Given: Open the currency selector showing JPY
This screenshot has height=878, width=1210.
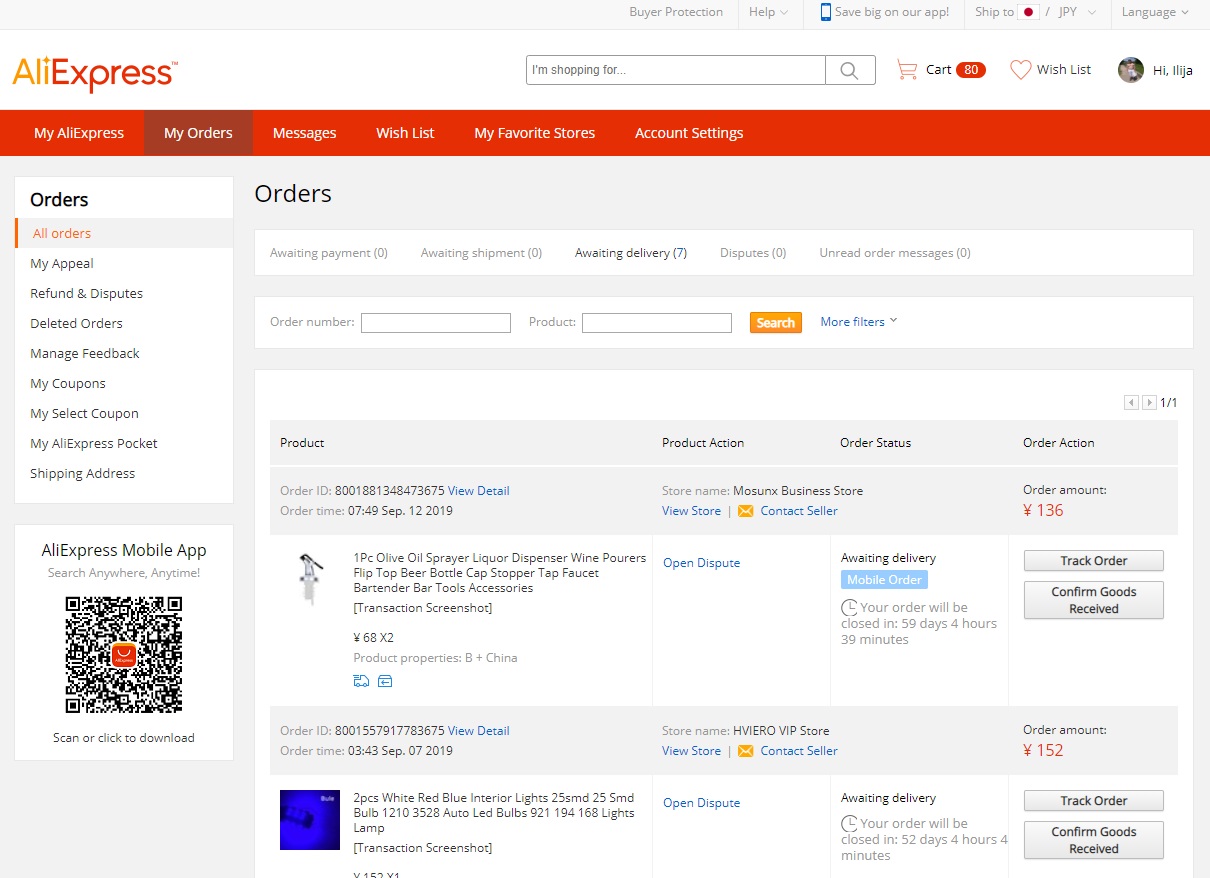Looking at the screenshot, I should (1068, 12).
